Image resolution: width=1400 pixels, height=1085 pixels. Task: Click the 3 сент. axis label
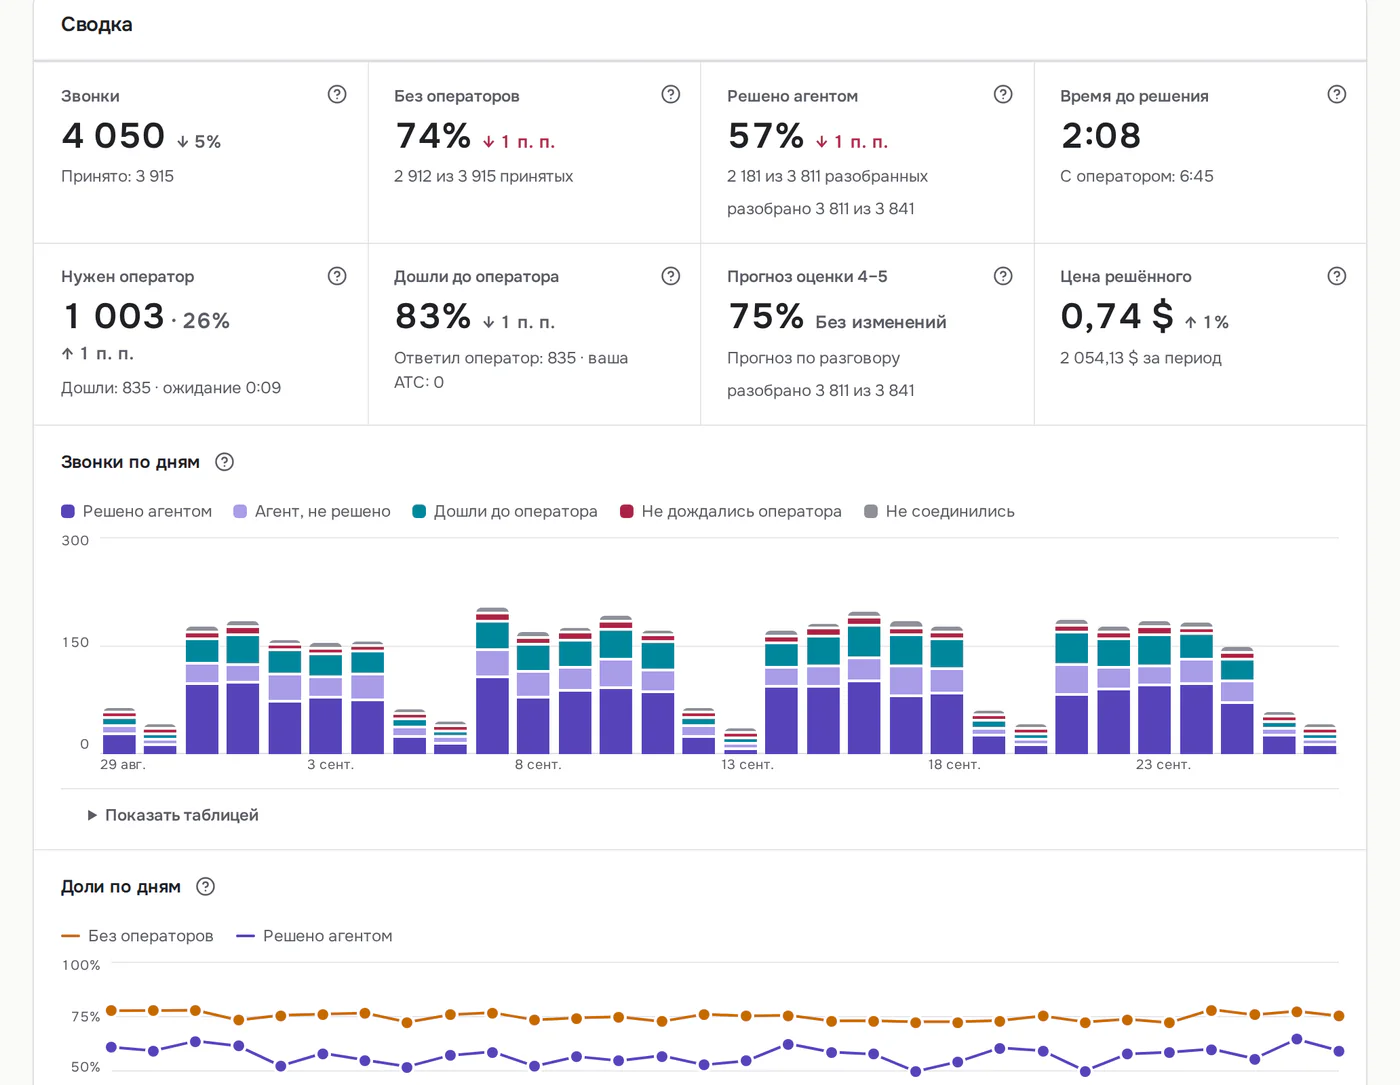(331, 765)
